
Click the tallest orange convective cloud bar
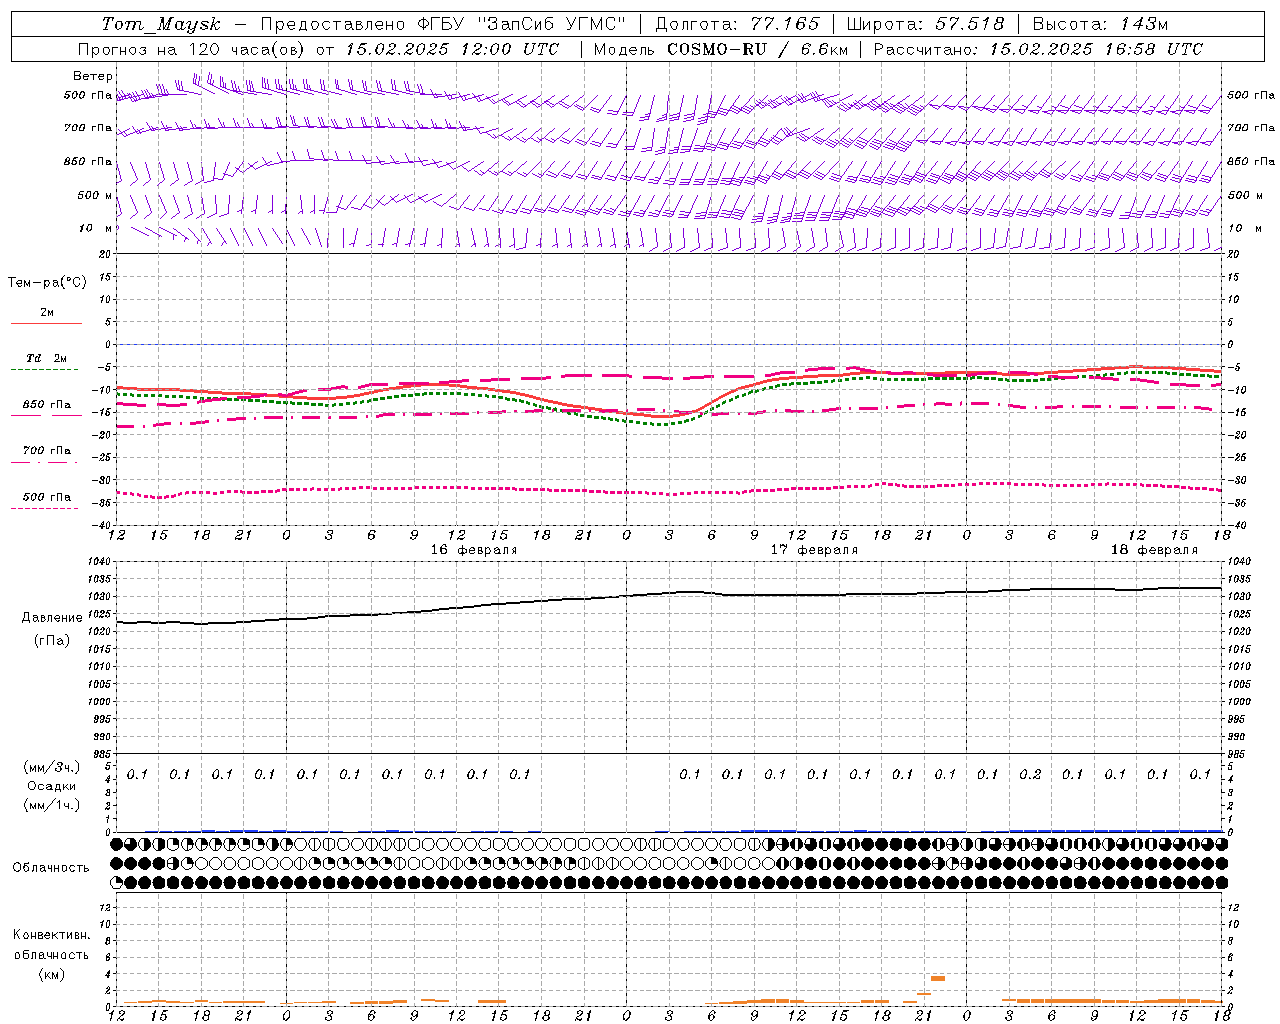pos(938,978)
